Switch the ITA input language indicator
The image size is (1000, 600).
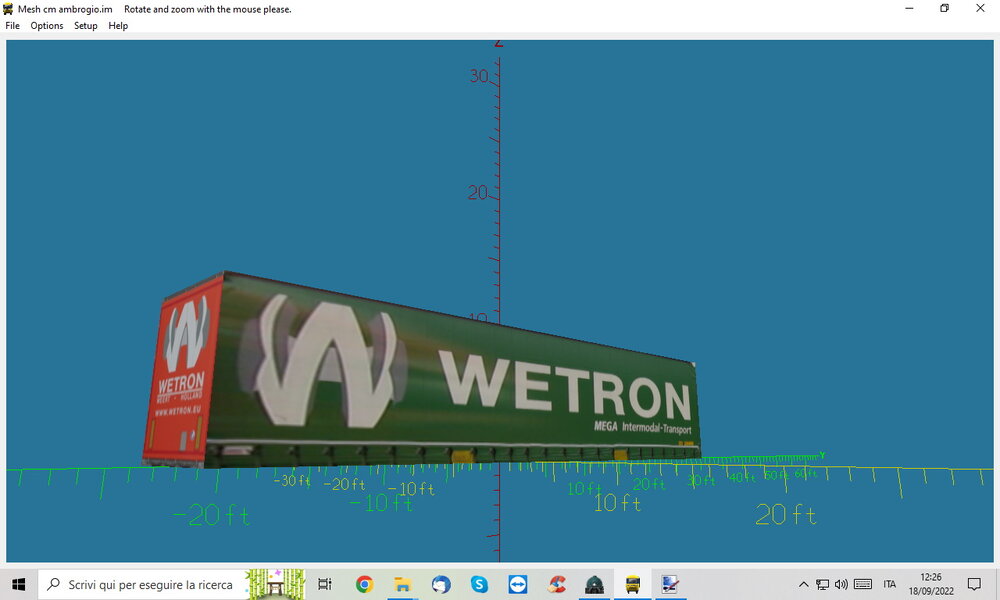[890, 584]
